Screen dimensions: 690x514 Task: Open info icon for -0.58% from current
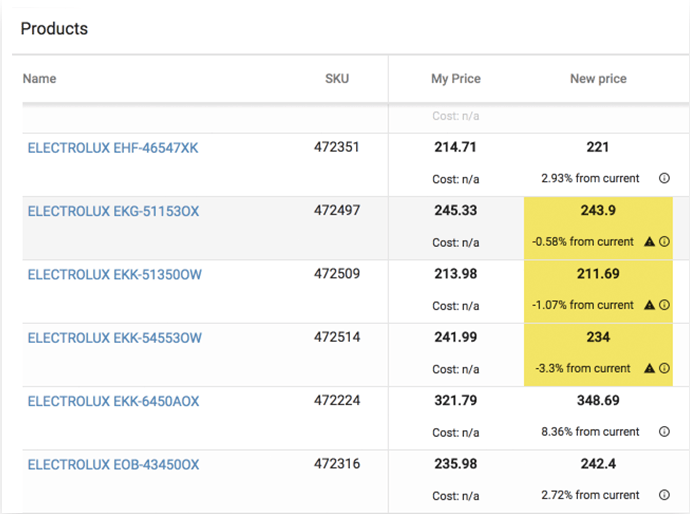click(664, 242)
